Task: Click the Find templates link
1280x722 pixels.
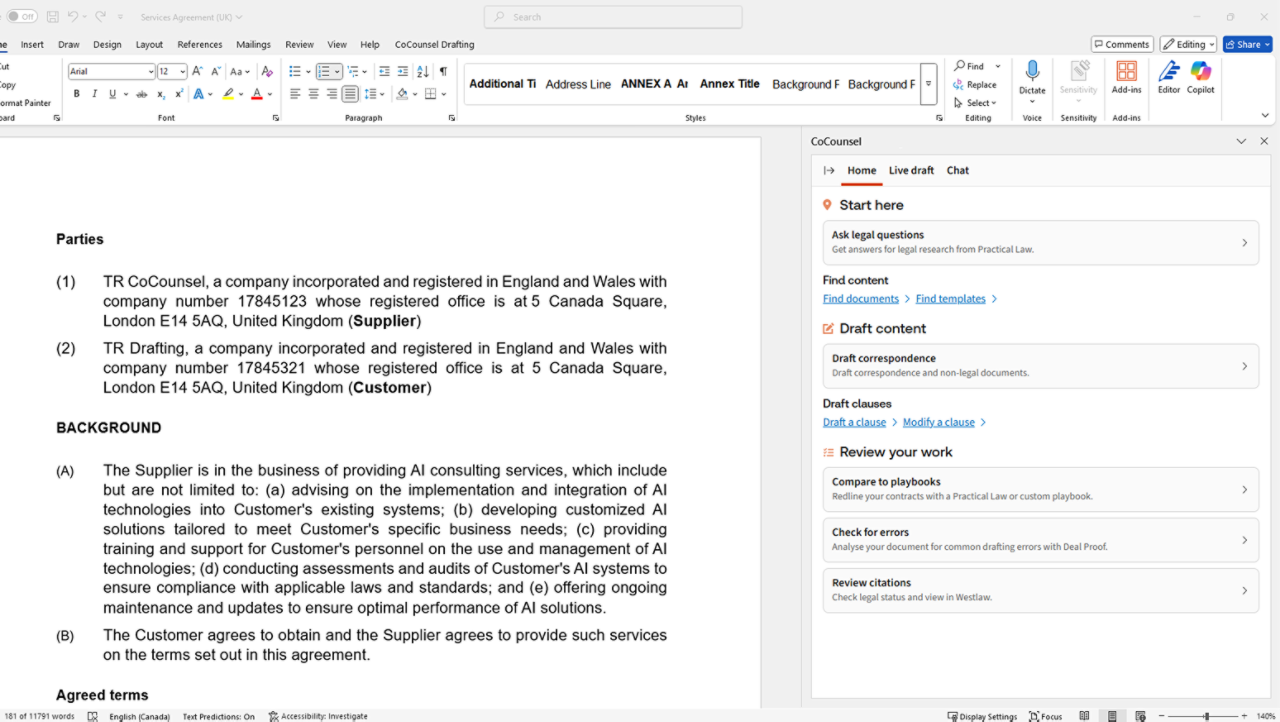Action: tap(950, 298)
